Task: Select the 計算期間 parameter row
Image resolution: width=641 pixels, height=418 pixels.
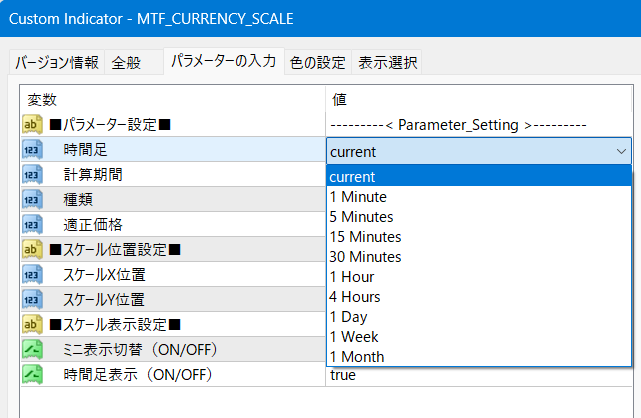Action: click(x=173, y=174)
